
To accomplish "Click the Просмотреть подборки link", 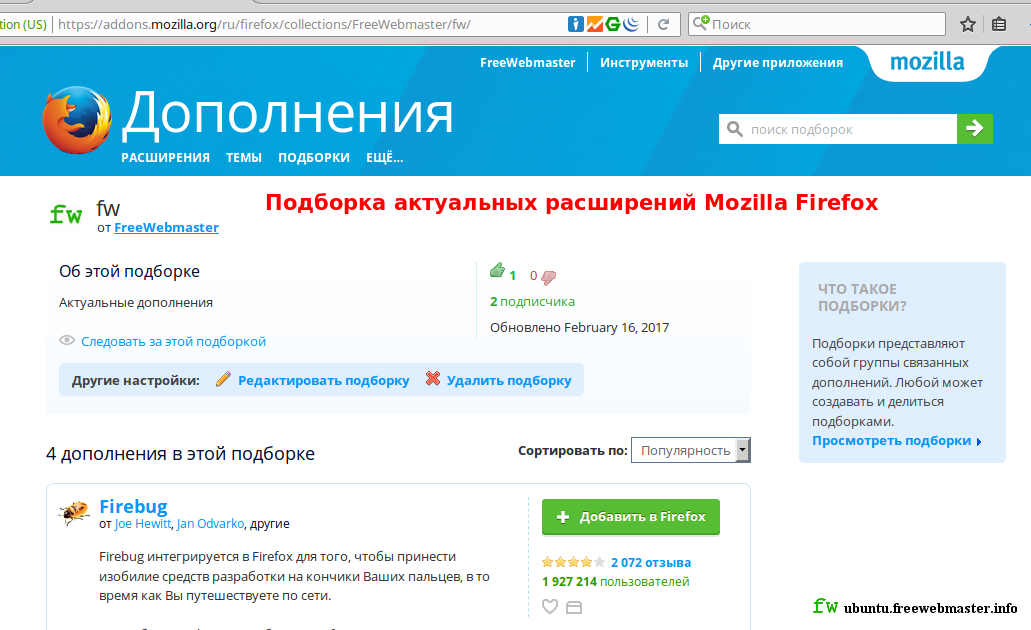I will (x=892, y=441).
